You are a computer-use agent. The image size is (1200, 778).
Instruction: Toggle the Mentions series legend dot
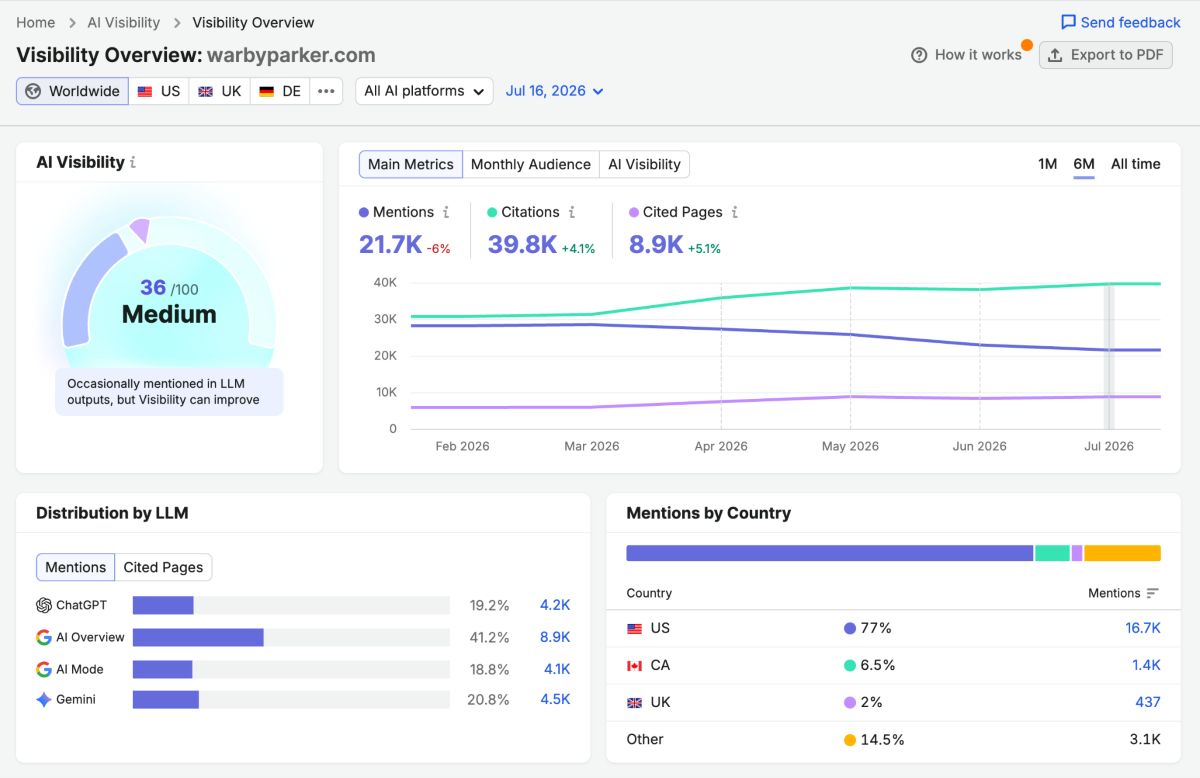click(364, 212)
